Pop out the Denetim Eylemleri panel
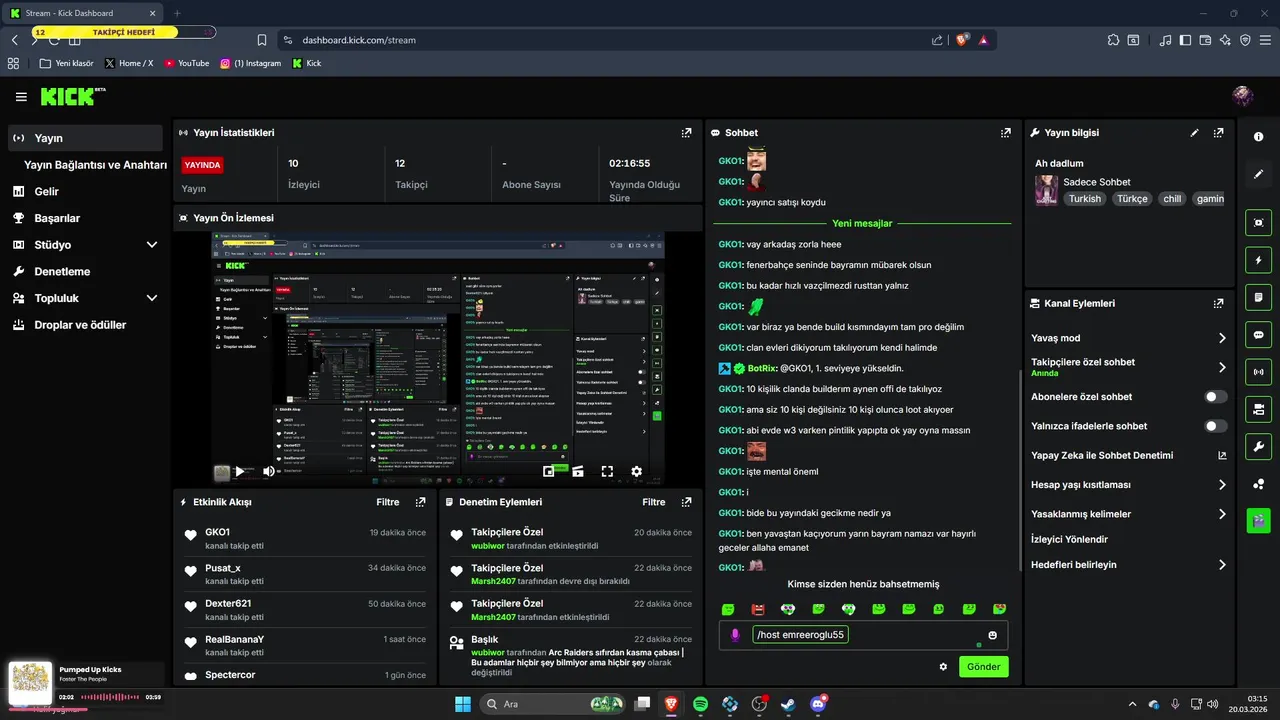Screen dimensions: 1280x720 tap(686, 502)
